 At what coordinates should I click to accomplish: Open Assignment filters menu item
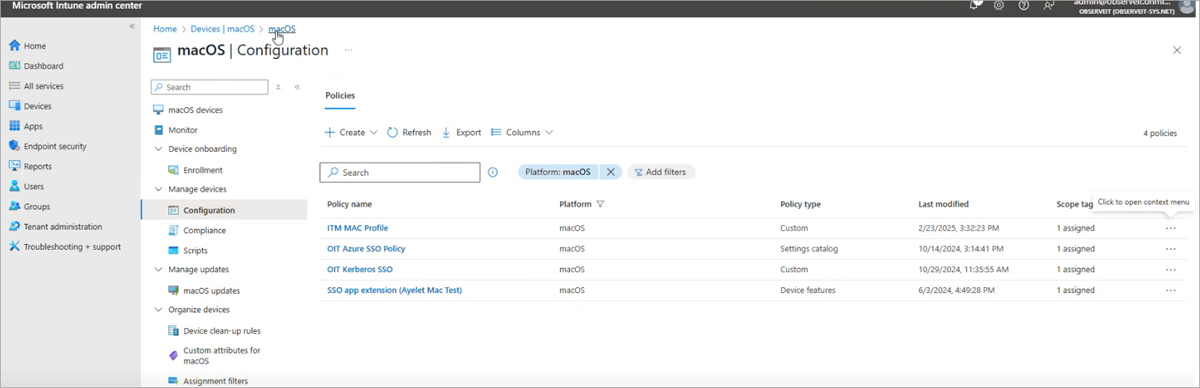[x=207, y=380]
